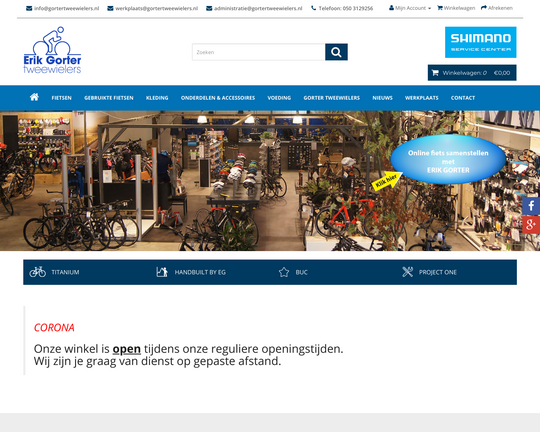
Task: Click the user icon by Mijn Account
Action: [x=391, y=8]
